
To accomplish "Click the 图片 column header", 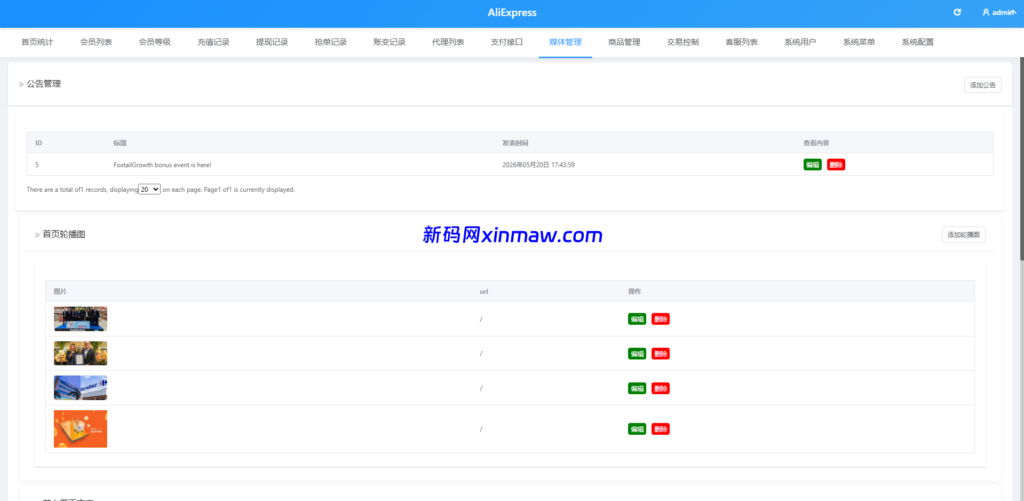I will [61, 291].
